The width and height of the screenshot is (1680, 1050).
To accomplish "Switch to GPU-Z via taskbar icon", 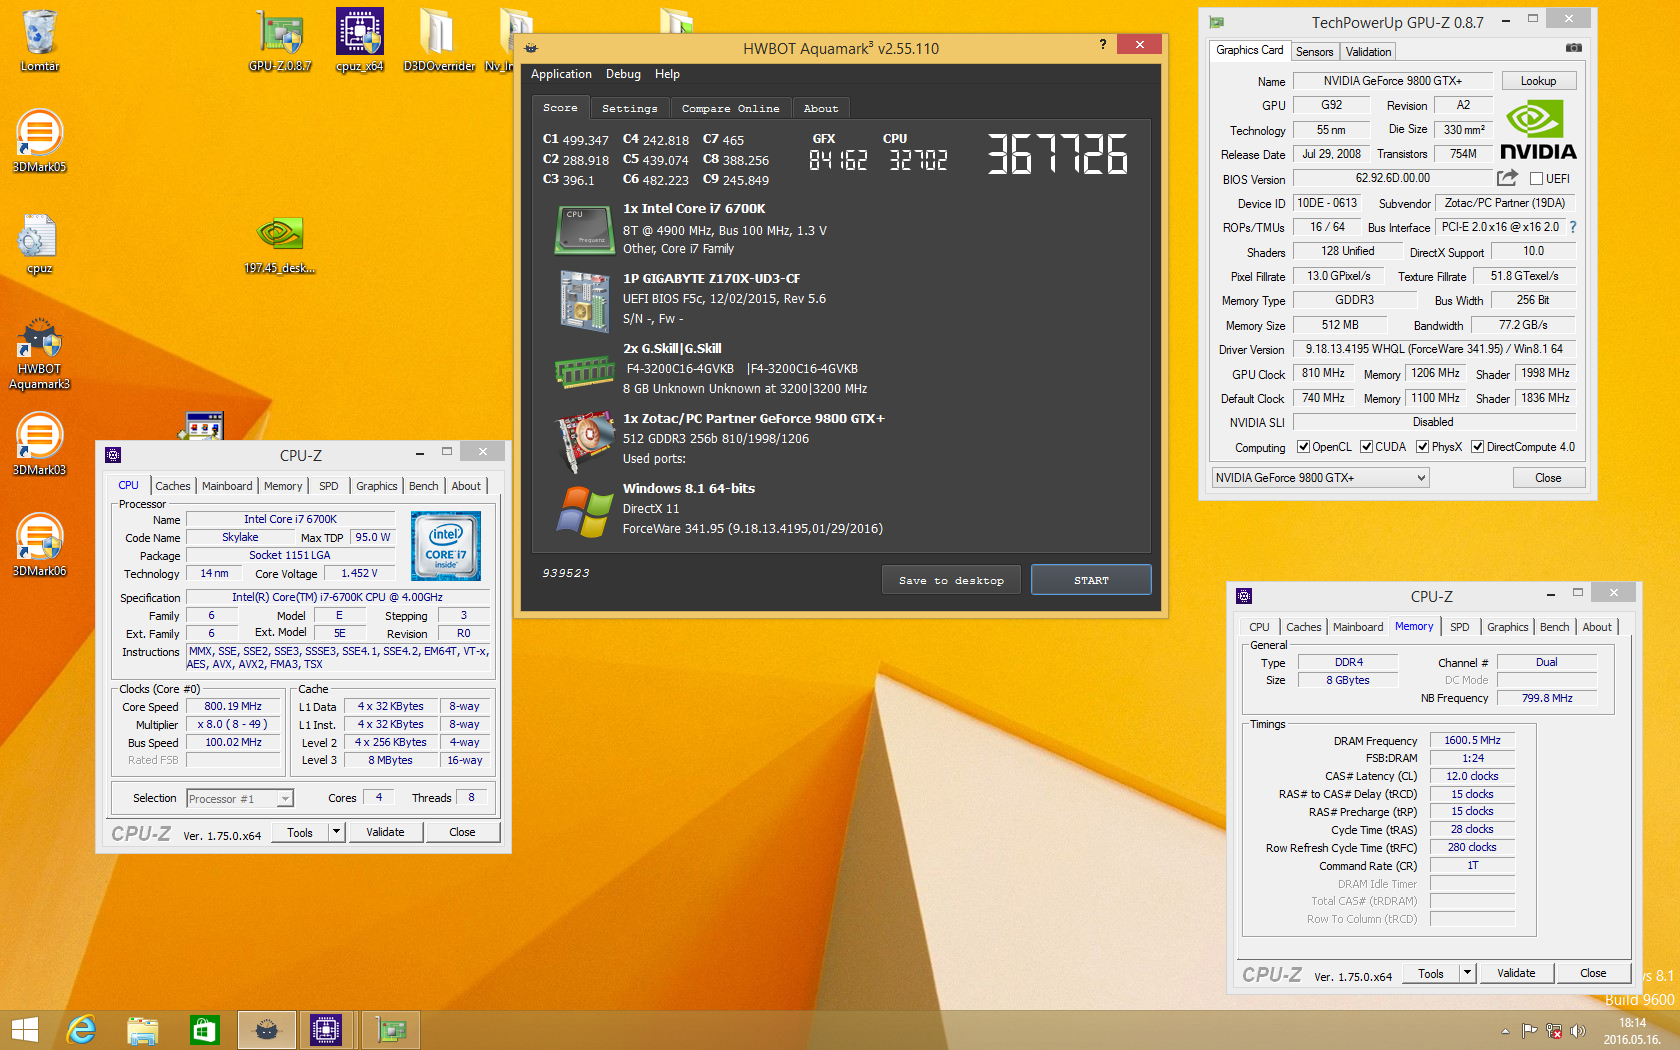I will coord(389,1030).
